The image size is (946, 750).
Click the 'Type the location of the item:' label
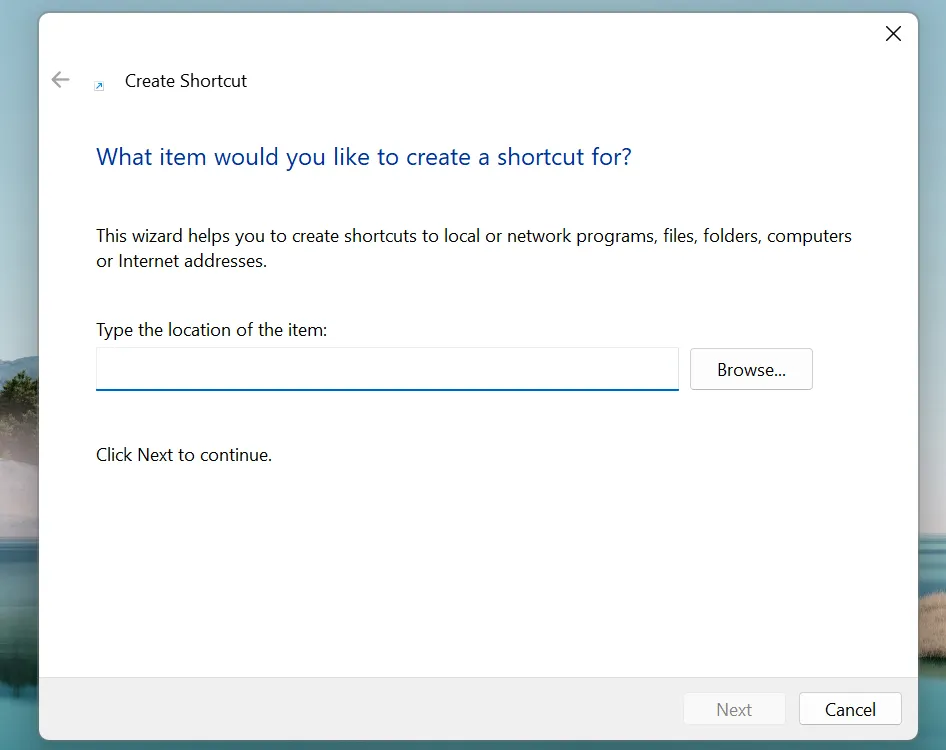(x=211, y=330)
